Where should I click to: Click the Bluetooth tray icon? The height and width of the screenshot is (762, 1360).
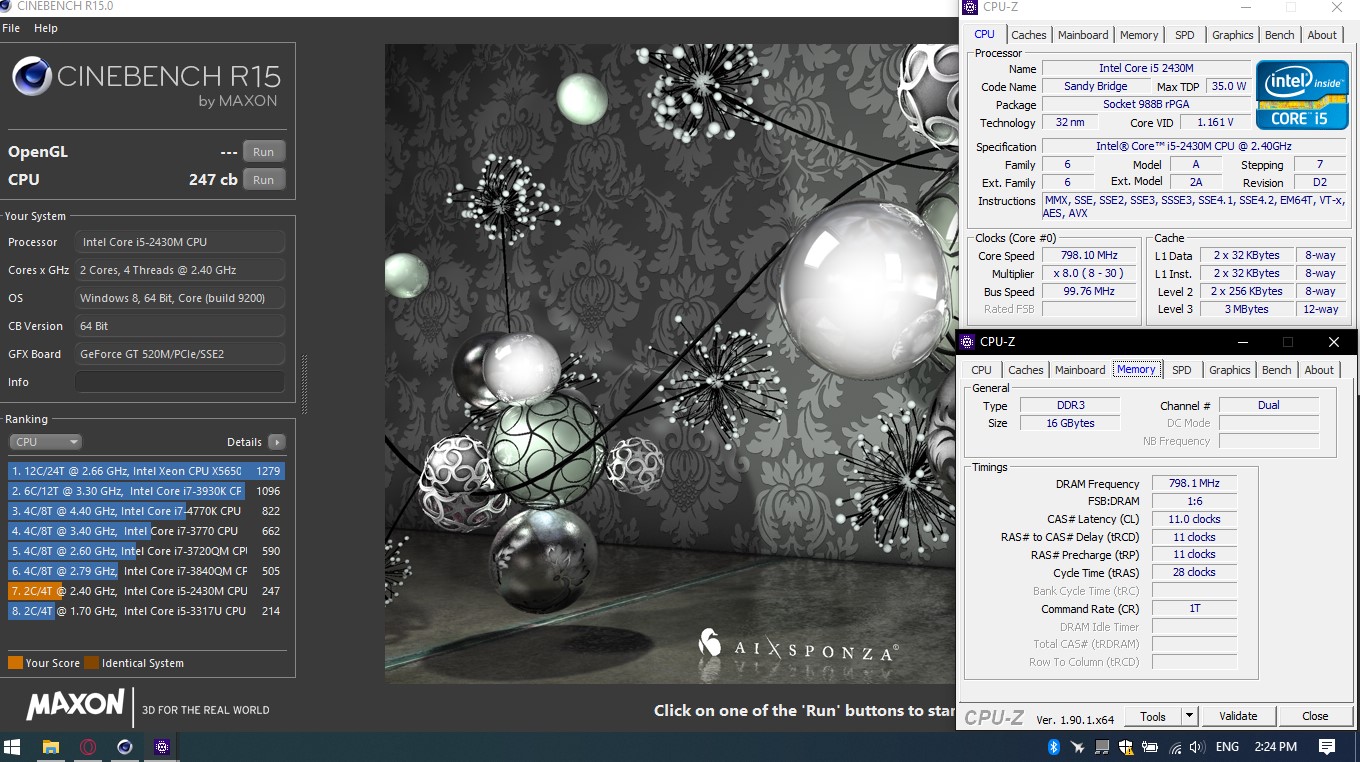pyautogui.click(x=1053, y=747)
